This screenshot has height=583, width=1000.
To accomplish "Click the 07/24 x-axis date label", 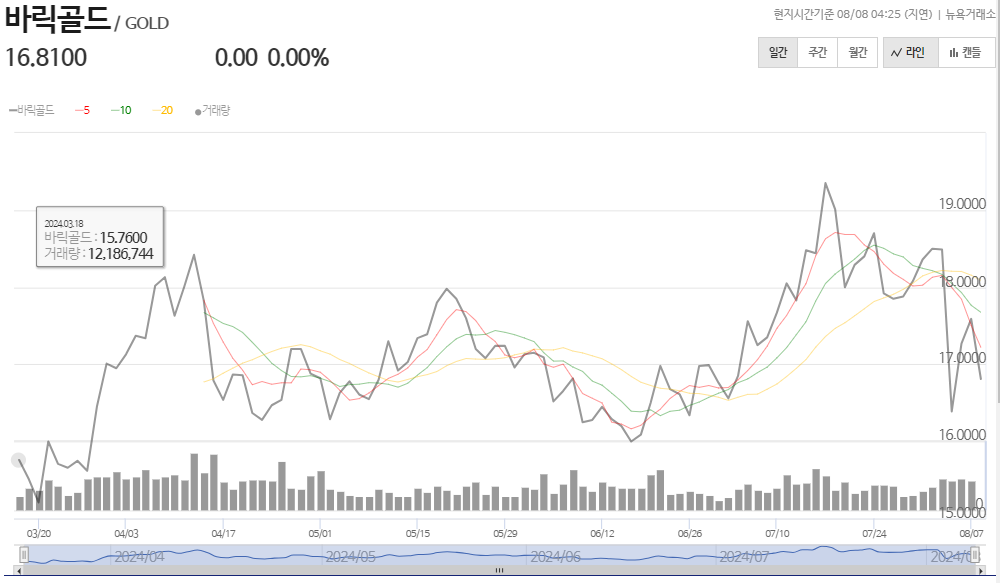I will [874, 533].
